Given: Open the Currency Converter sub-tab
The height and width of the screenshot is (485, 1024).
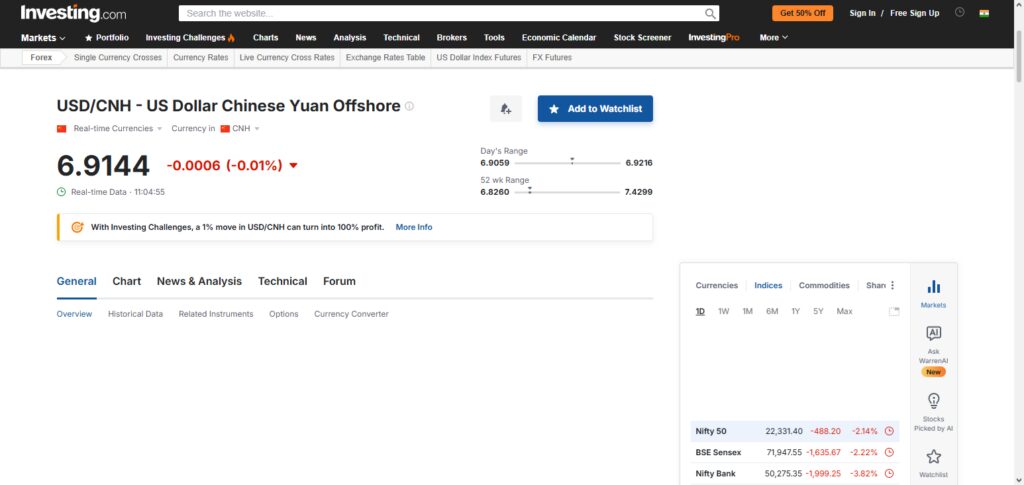Looking at the screenshot, I should pos(351,314).
